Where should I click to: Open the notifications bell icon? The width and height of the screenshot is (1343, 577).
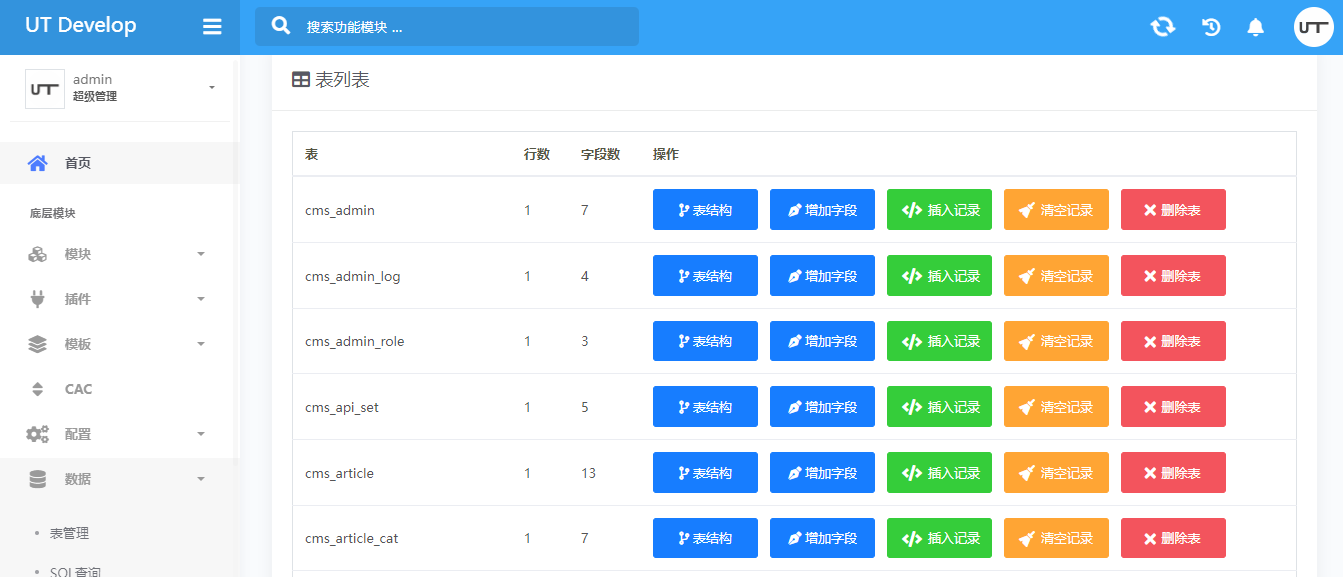pyautogui.click(x=1255, y=27)
